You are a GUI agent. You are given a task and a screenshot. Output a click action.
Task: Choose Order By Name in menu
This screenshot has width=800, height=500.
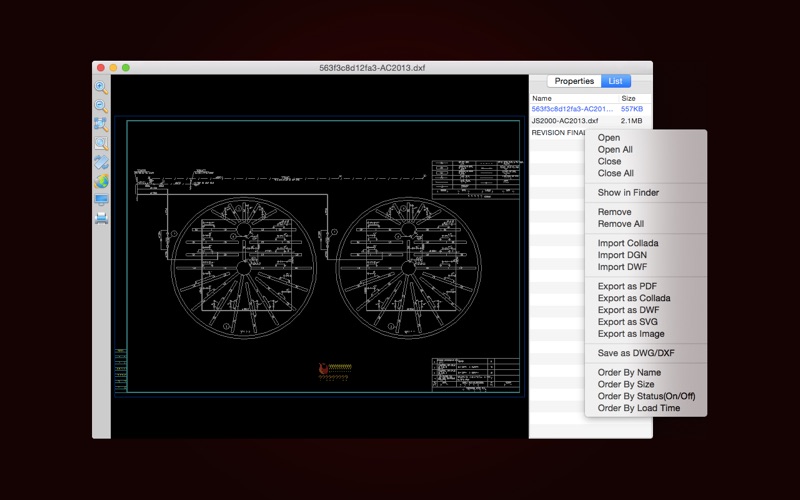tap(629, 372)
